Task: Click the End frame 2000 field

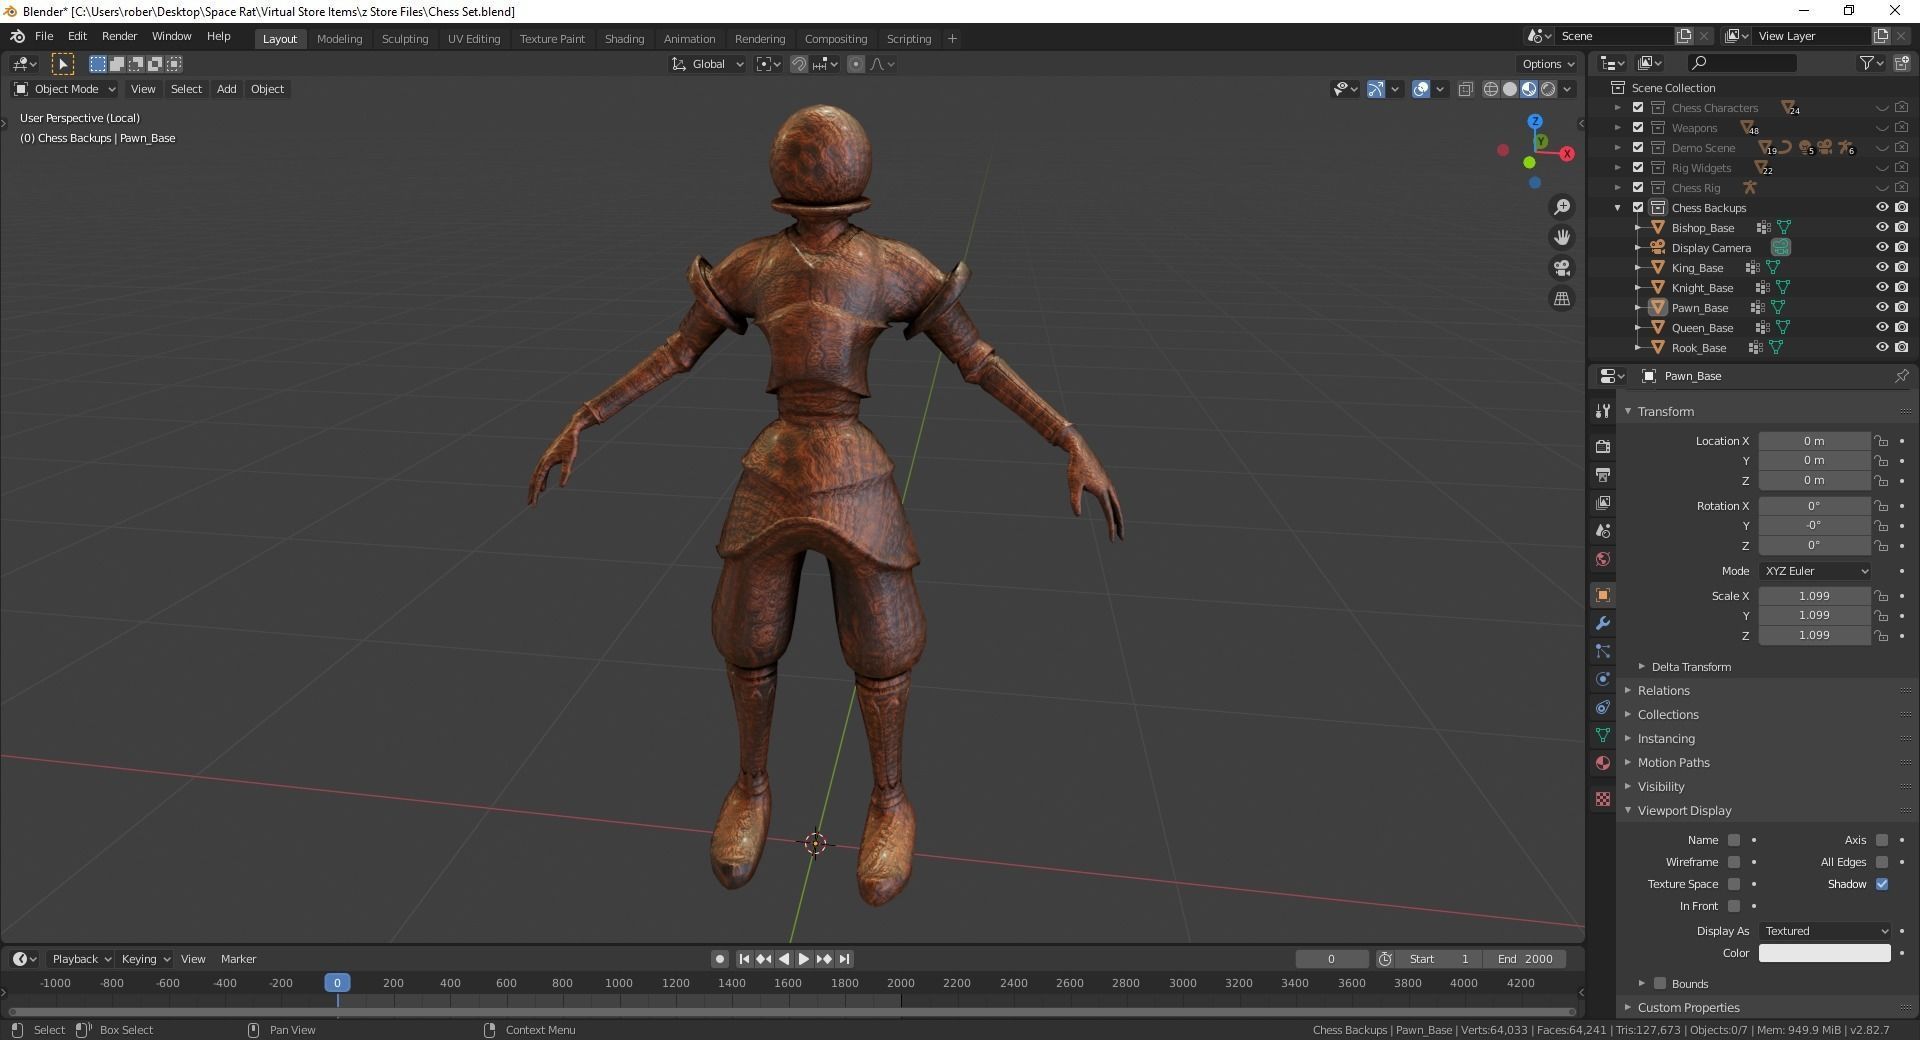Action: click(1524, 959)
